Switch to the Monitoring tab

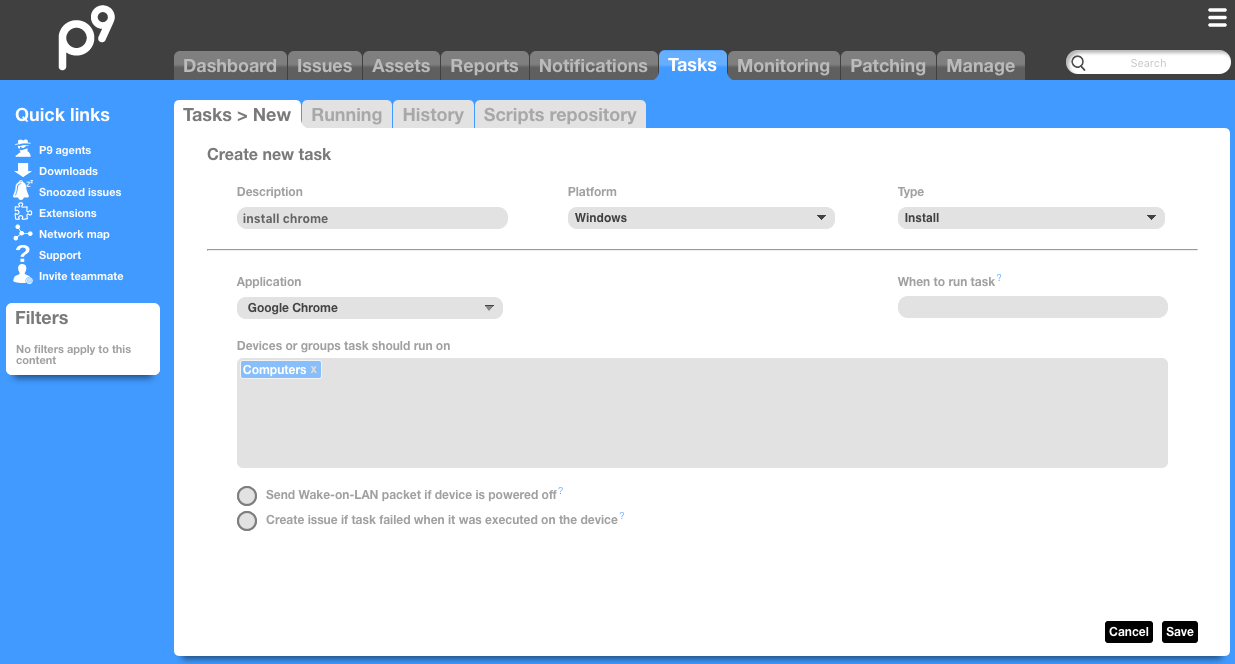tap(783, 66)
